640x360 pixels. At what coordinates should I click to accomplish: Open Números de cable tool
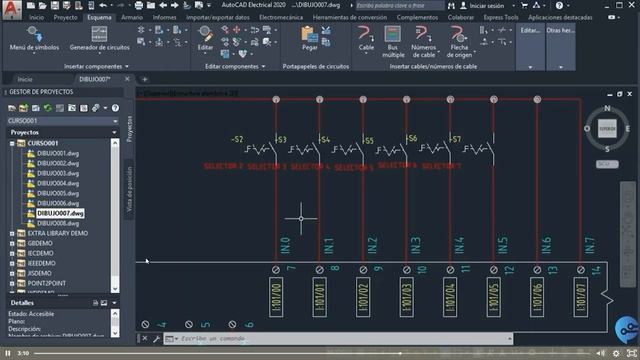(424, 42)
